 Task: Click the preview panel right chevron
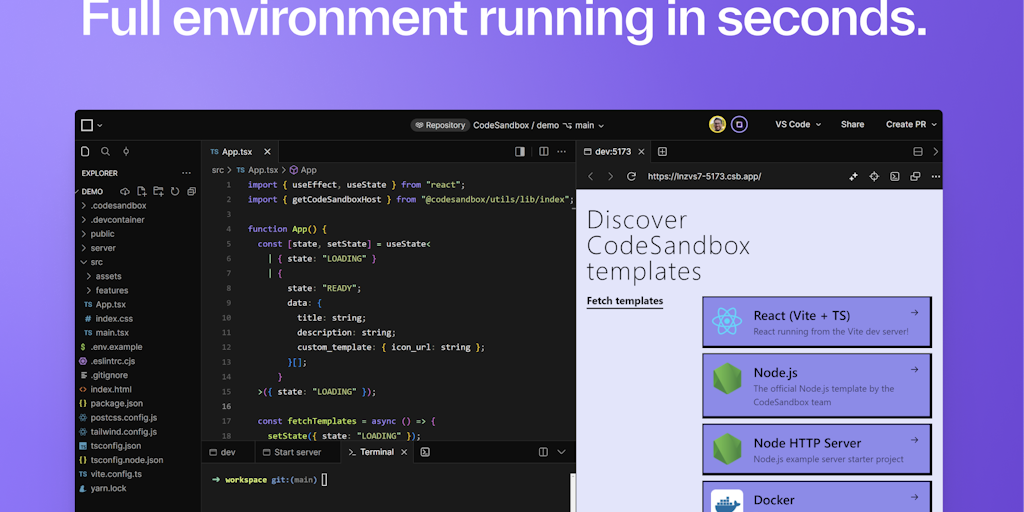[x=936, y=152]
